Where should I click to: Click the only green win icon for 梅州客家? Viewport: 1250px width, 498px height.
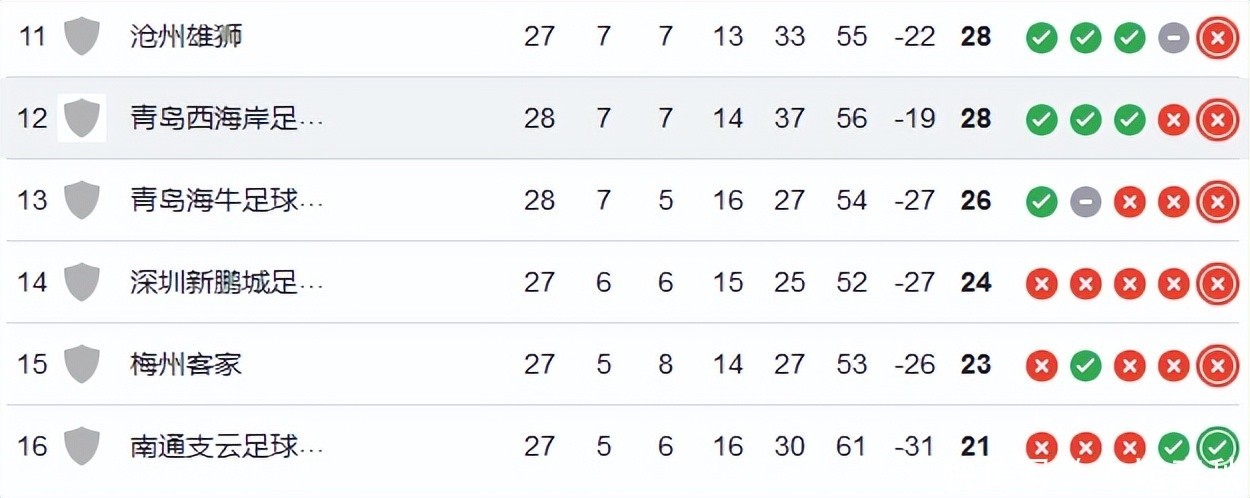[1085, 365]
